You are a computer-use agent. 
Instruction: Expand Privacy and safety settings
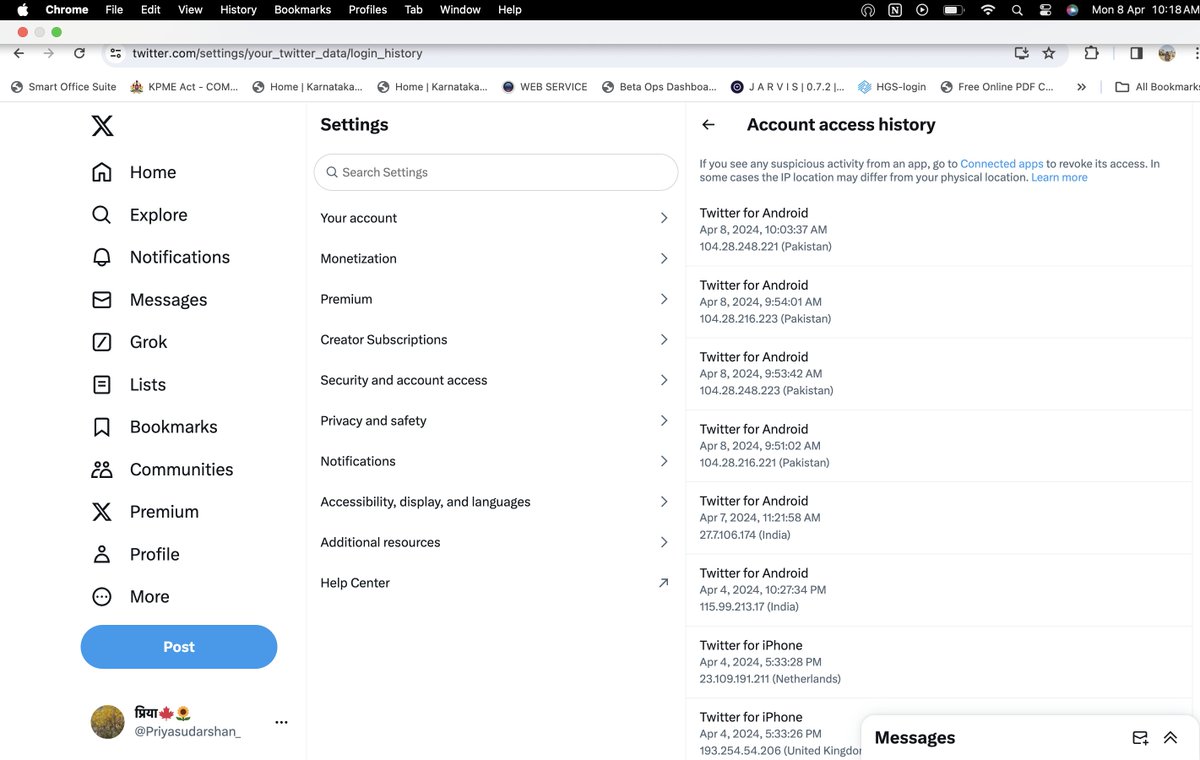pos(495,421)
